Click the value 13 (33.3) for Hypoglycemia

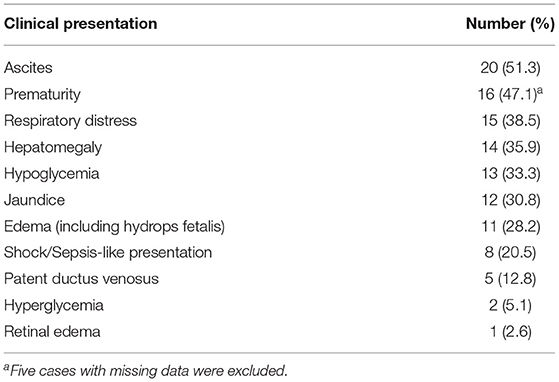tap(510, 174)
